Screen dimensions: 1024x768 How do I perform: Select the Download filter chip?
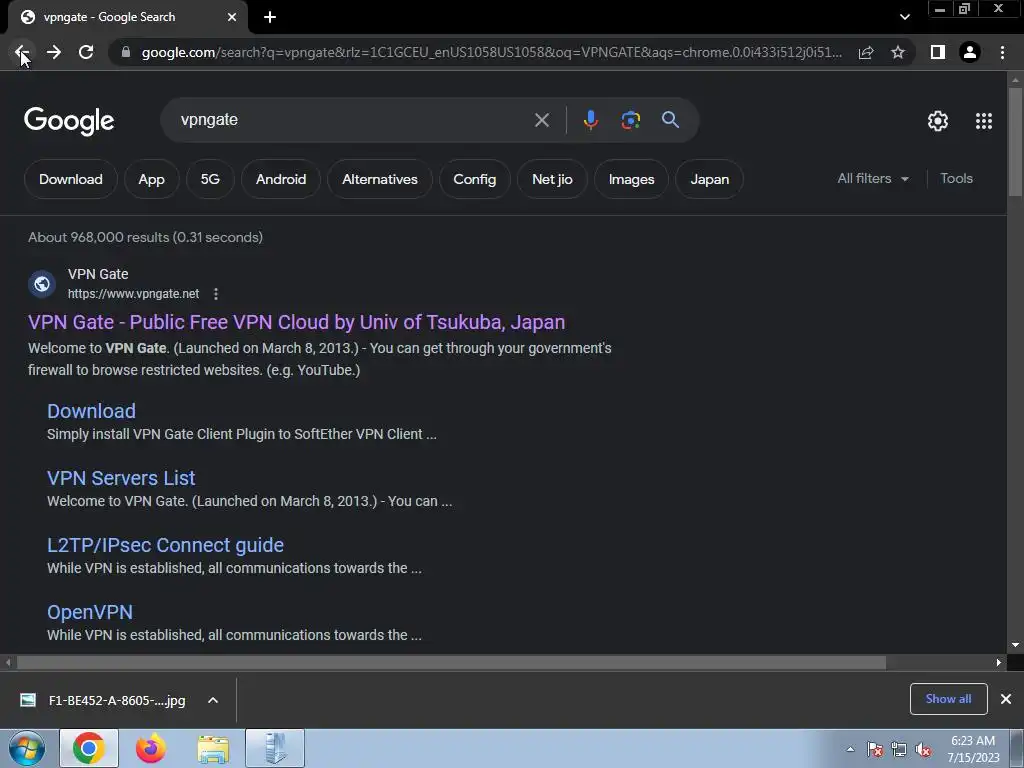pyautogui.click(x=71, y=179)
